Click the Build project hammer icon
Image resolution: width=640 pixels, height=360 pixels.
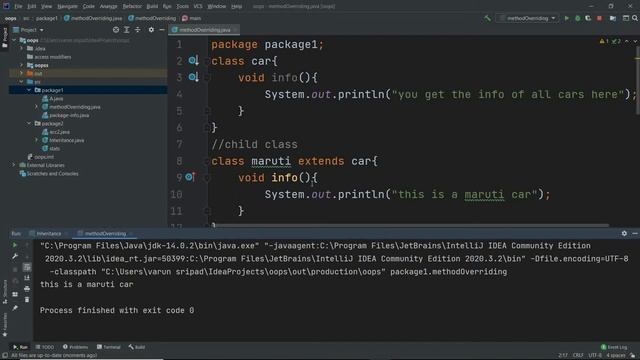point(487,18)
